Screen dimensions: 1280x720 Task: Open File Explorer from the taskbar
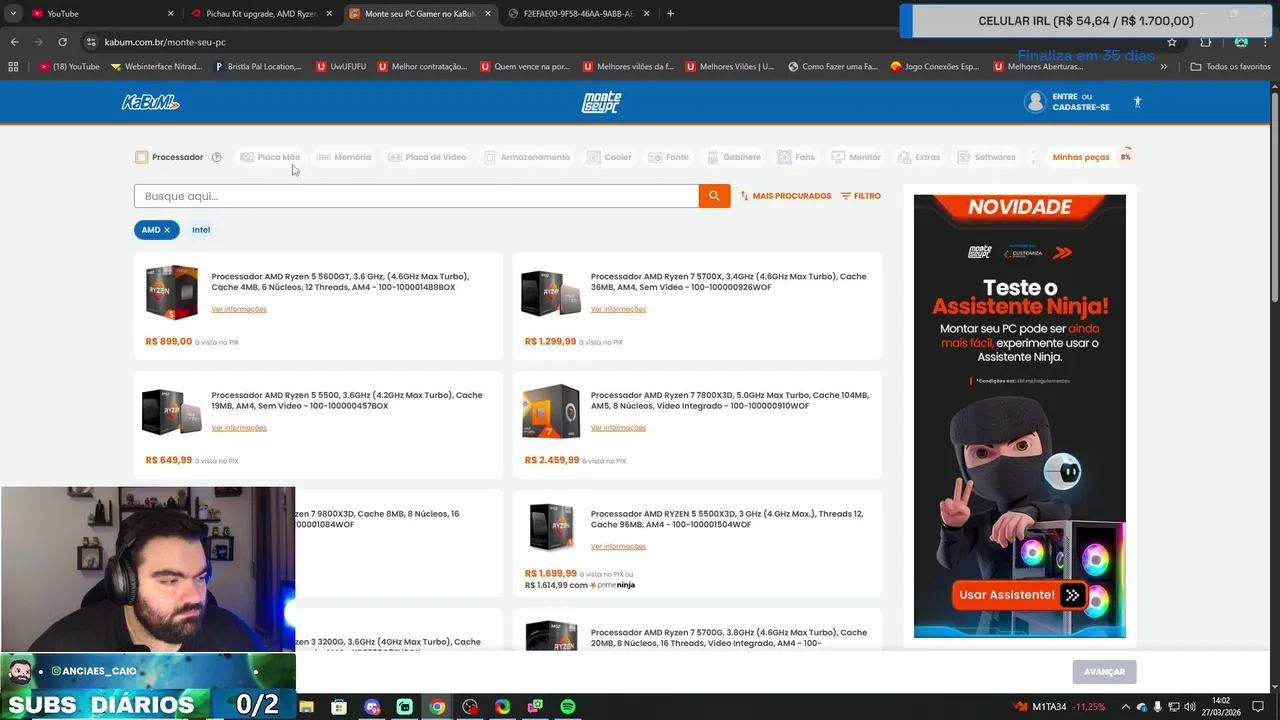click(307, 707)
